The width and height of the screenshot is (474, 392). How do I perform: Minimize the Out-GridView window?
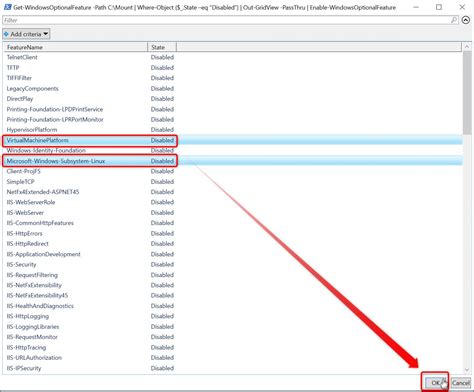416,7
